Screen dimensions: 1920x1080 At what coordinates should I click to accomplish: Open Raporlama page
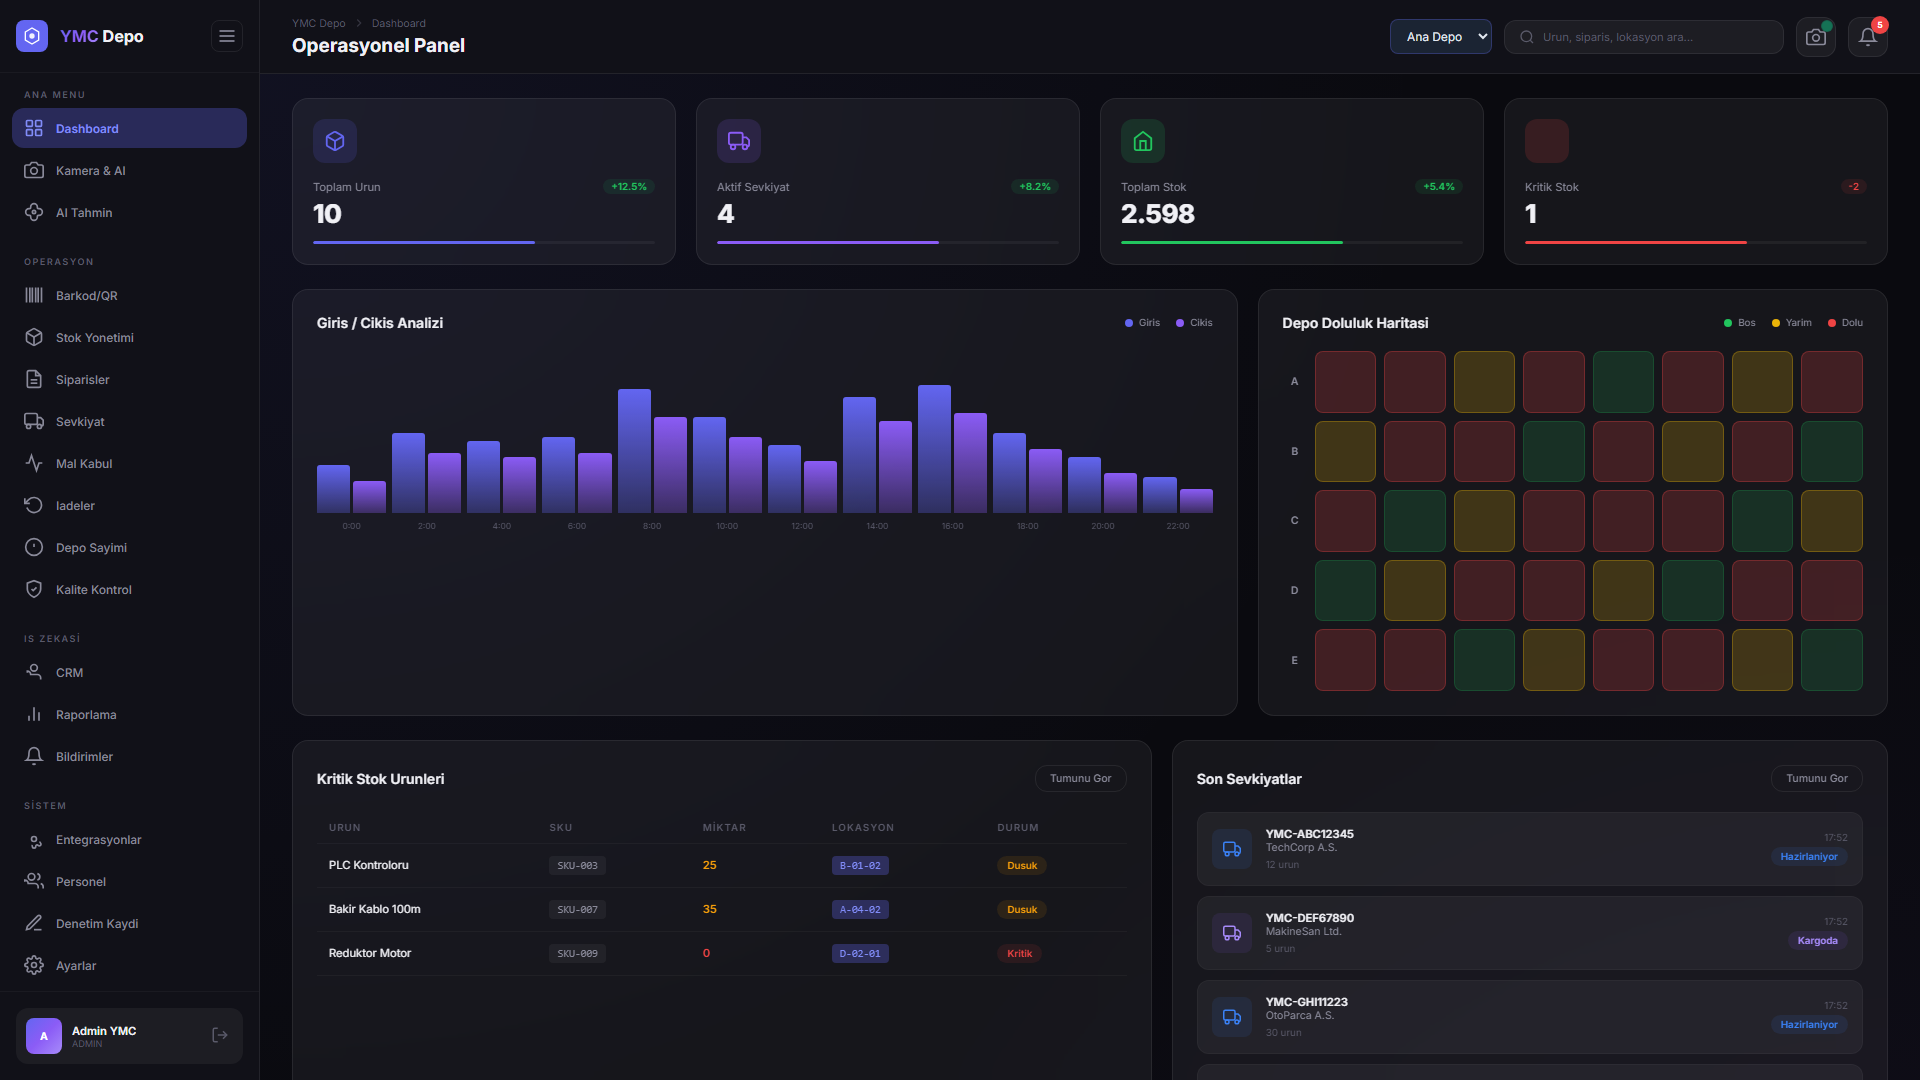(x=129, y=714)
